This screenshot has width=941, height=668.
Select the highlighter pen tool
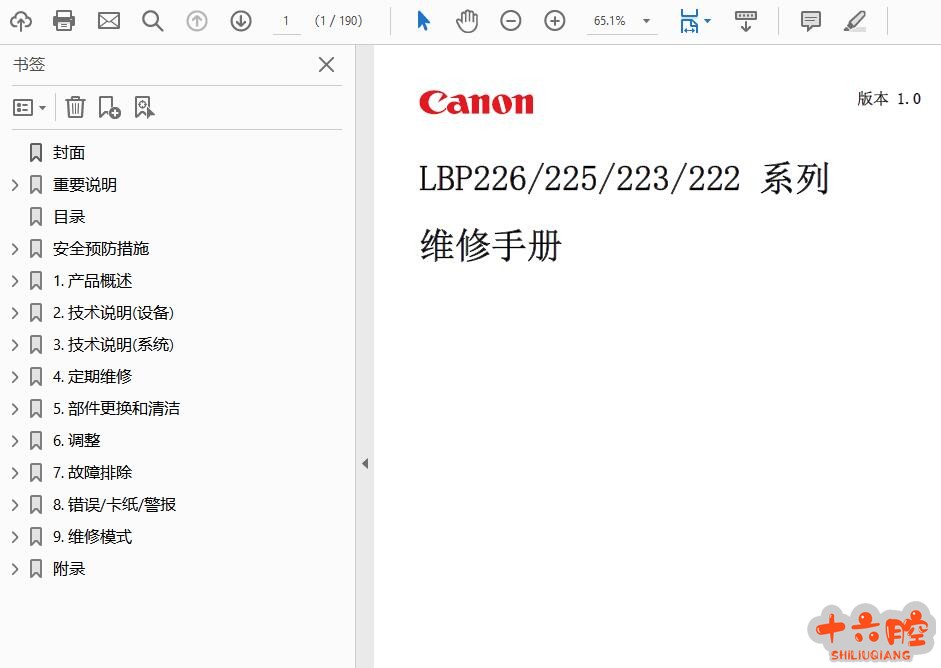coord(855,20)
